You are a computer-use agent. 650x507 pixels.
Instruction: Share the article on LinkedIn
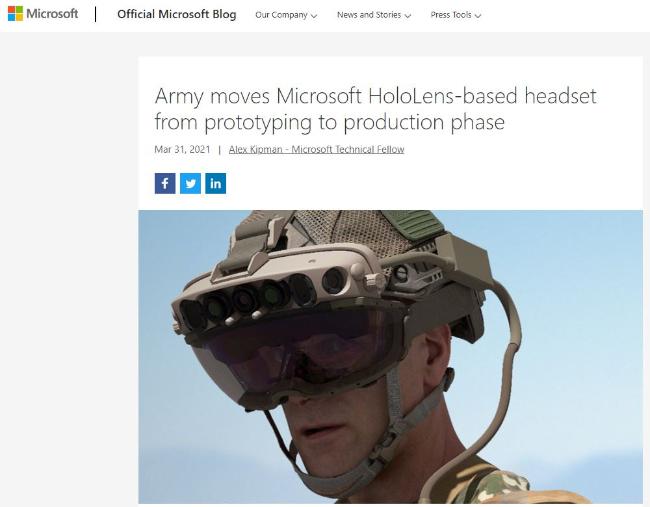[216, 183]
